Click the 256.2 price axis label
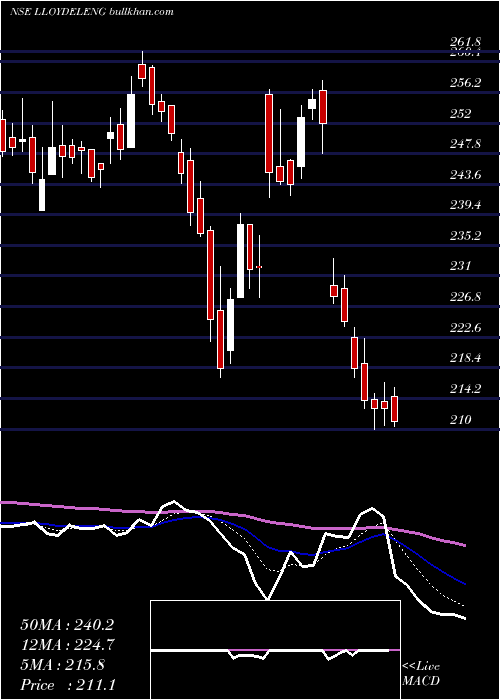The height and width of the screenshot is (700, 500). 465,83
